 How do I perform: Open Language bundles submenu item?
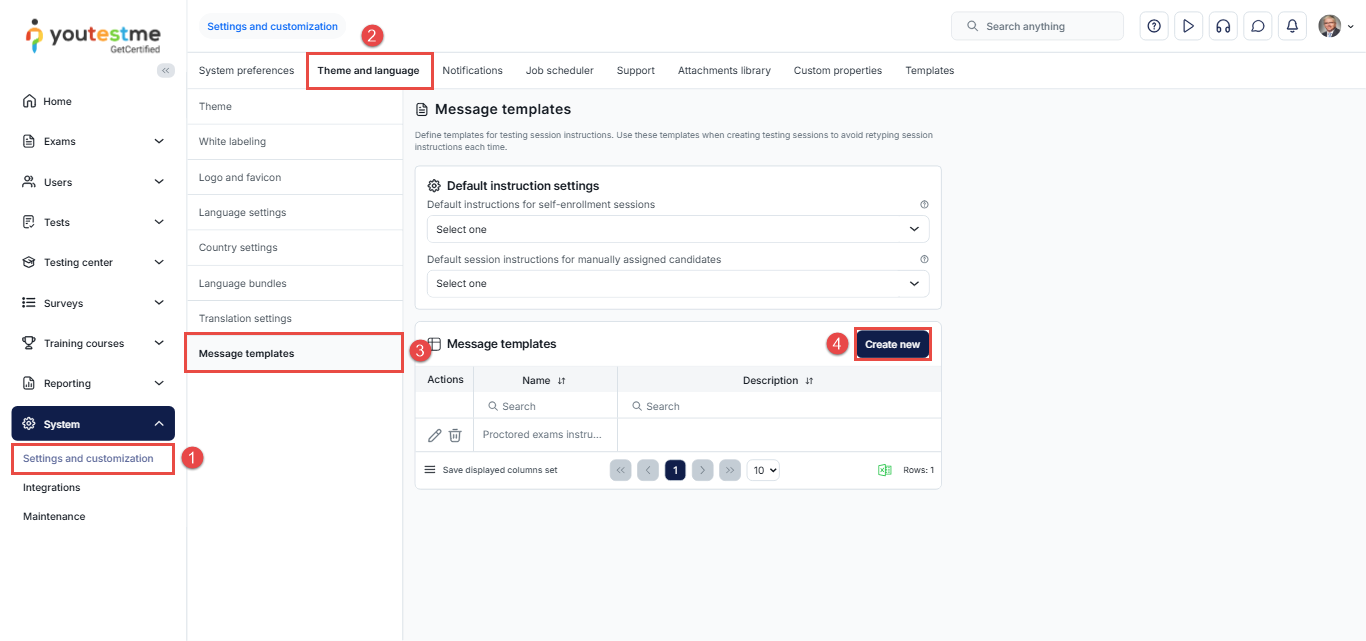(x=294, y=283)
